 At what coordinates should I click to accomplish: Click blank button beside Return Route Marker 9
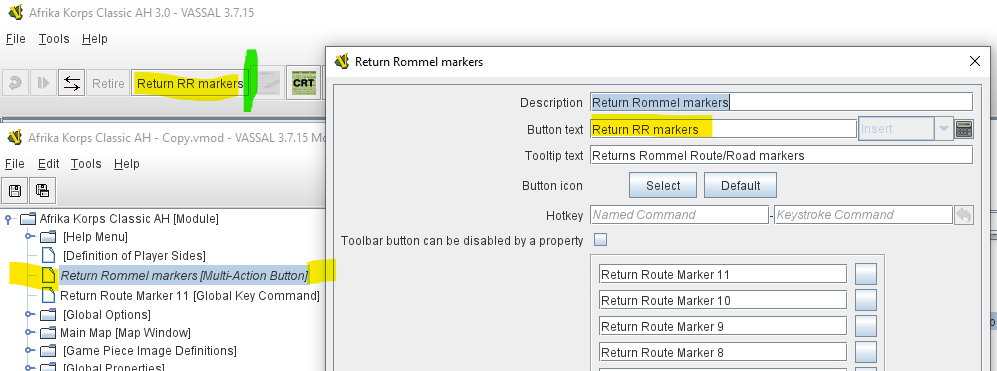866,326
